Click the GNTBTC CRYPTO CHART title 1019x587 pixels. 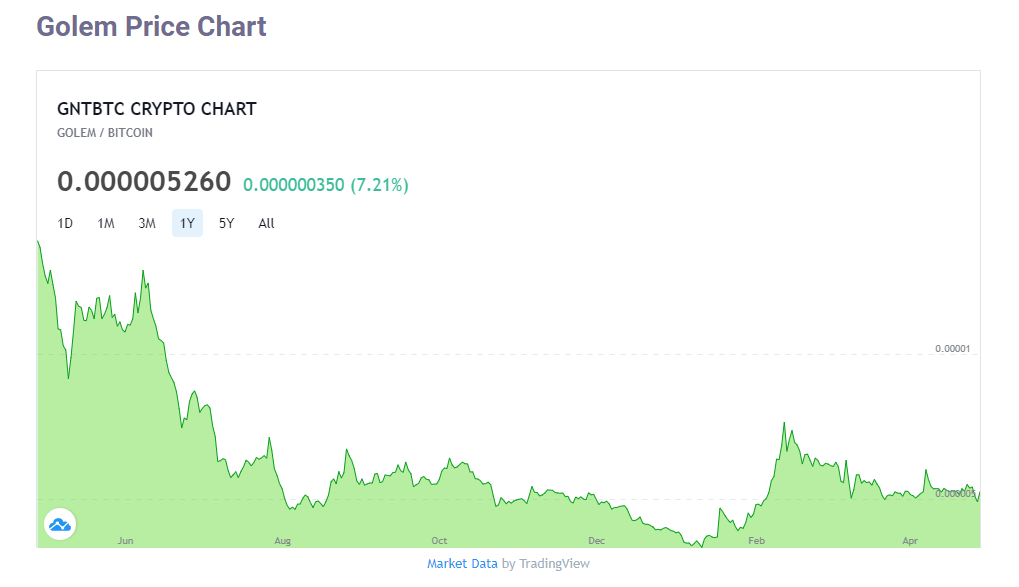pos(156,109)
